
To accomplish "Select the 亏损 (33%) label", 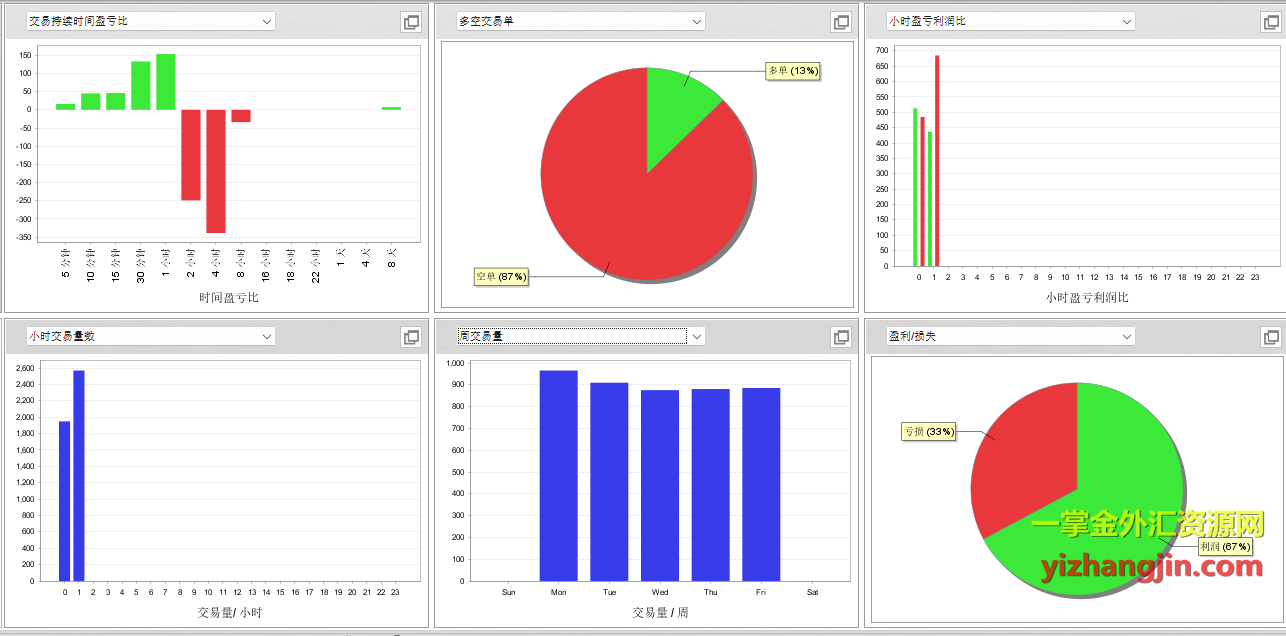I will point(929,432).
